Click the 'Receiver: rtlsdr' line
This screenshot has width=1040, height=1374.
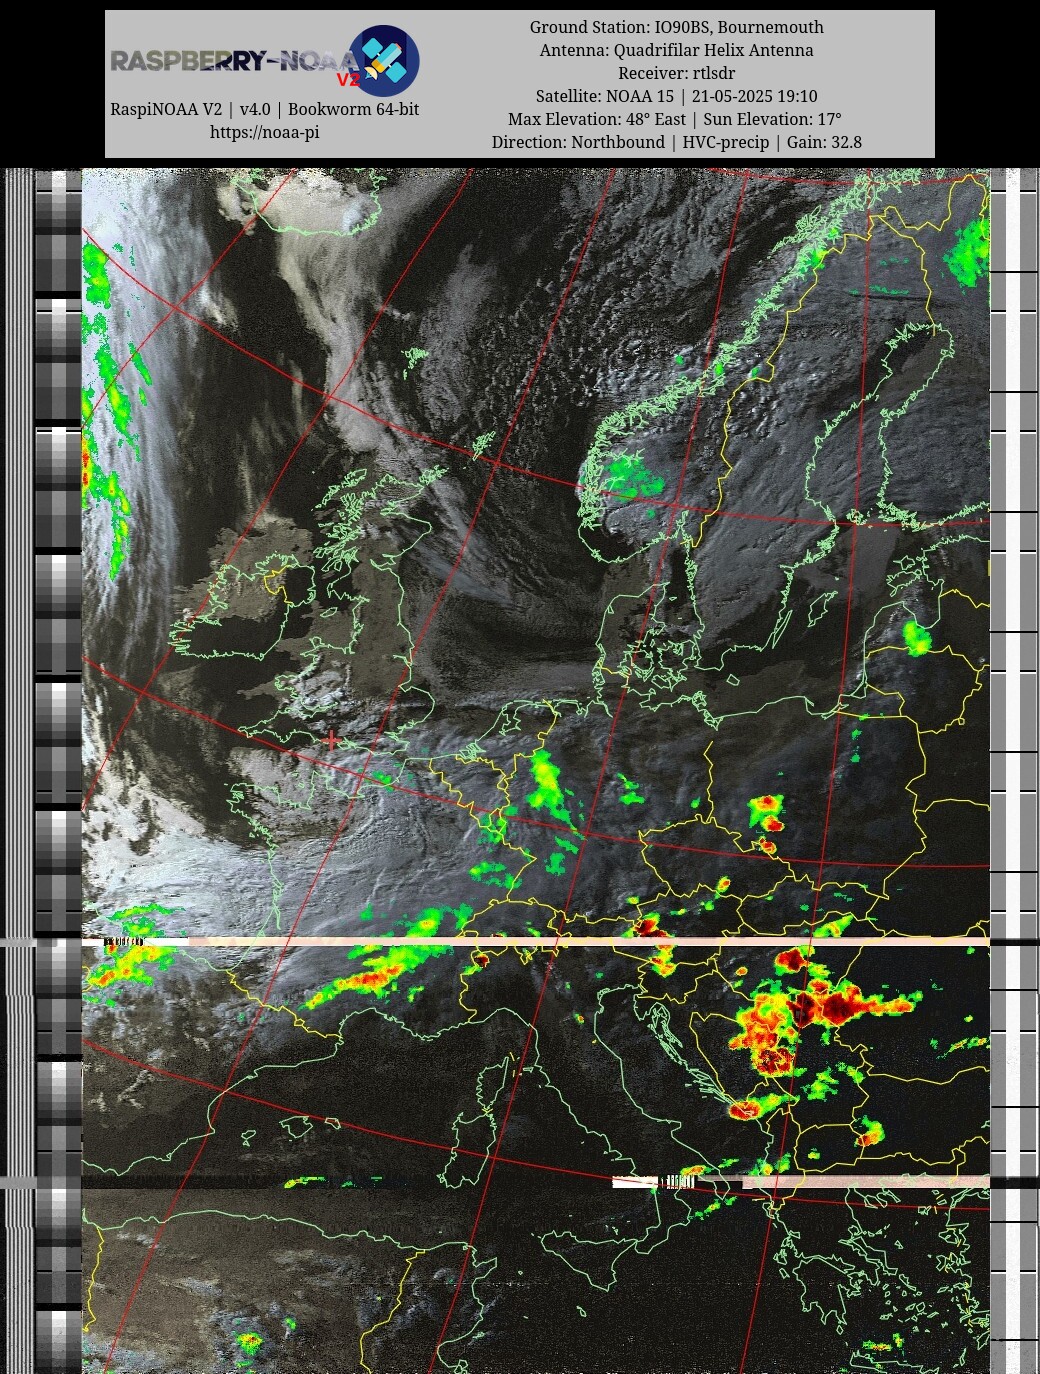[x=677, y=73]
